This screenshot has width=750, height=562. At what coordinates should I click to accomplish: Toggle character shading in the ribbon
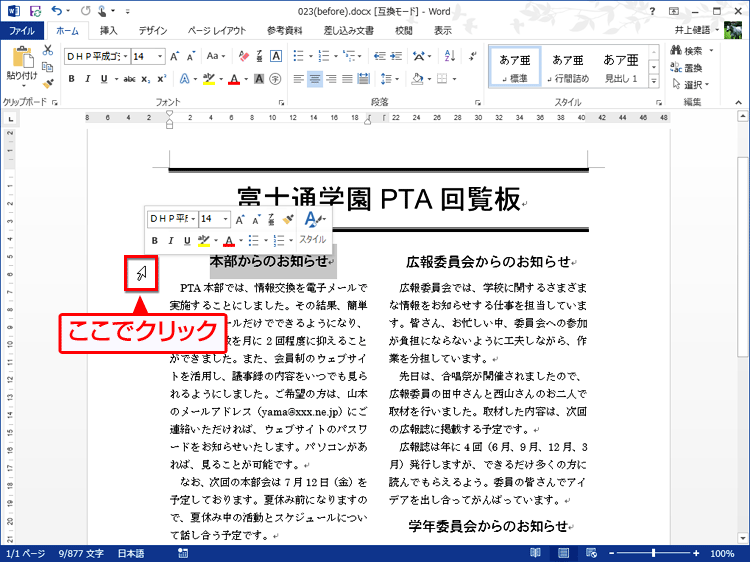pos(259,79)
